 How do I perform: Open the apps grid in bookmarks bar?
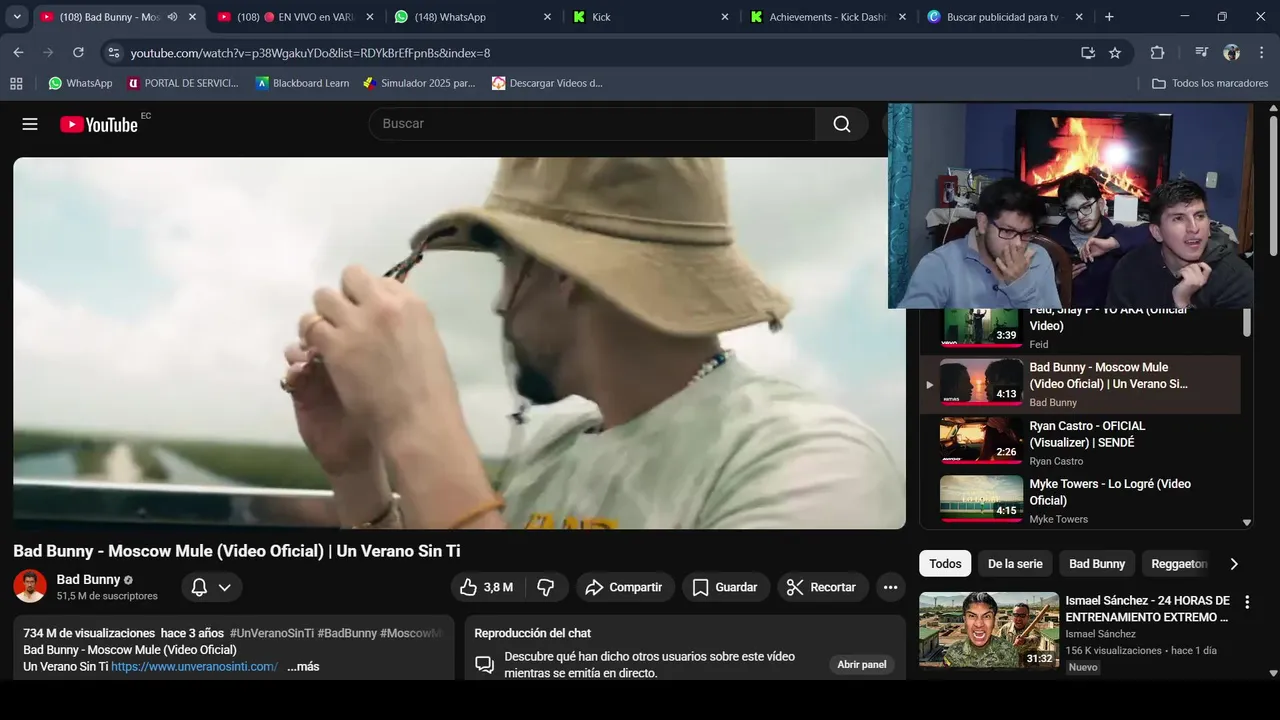(x=16, y=83)
